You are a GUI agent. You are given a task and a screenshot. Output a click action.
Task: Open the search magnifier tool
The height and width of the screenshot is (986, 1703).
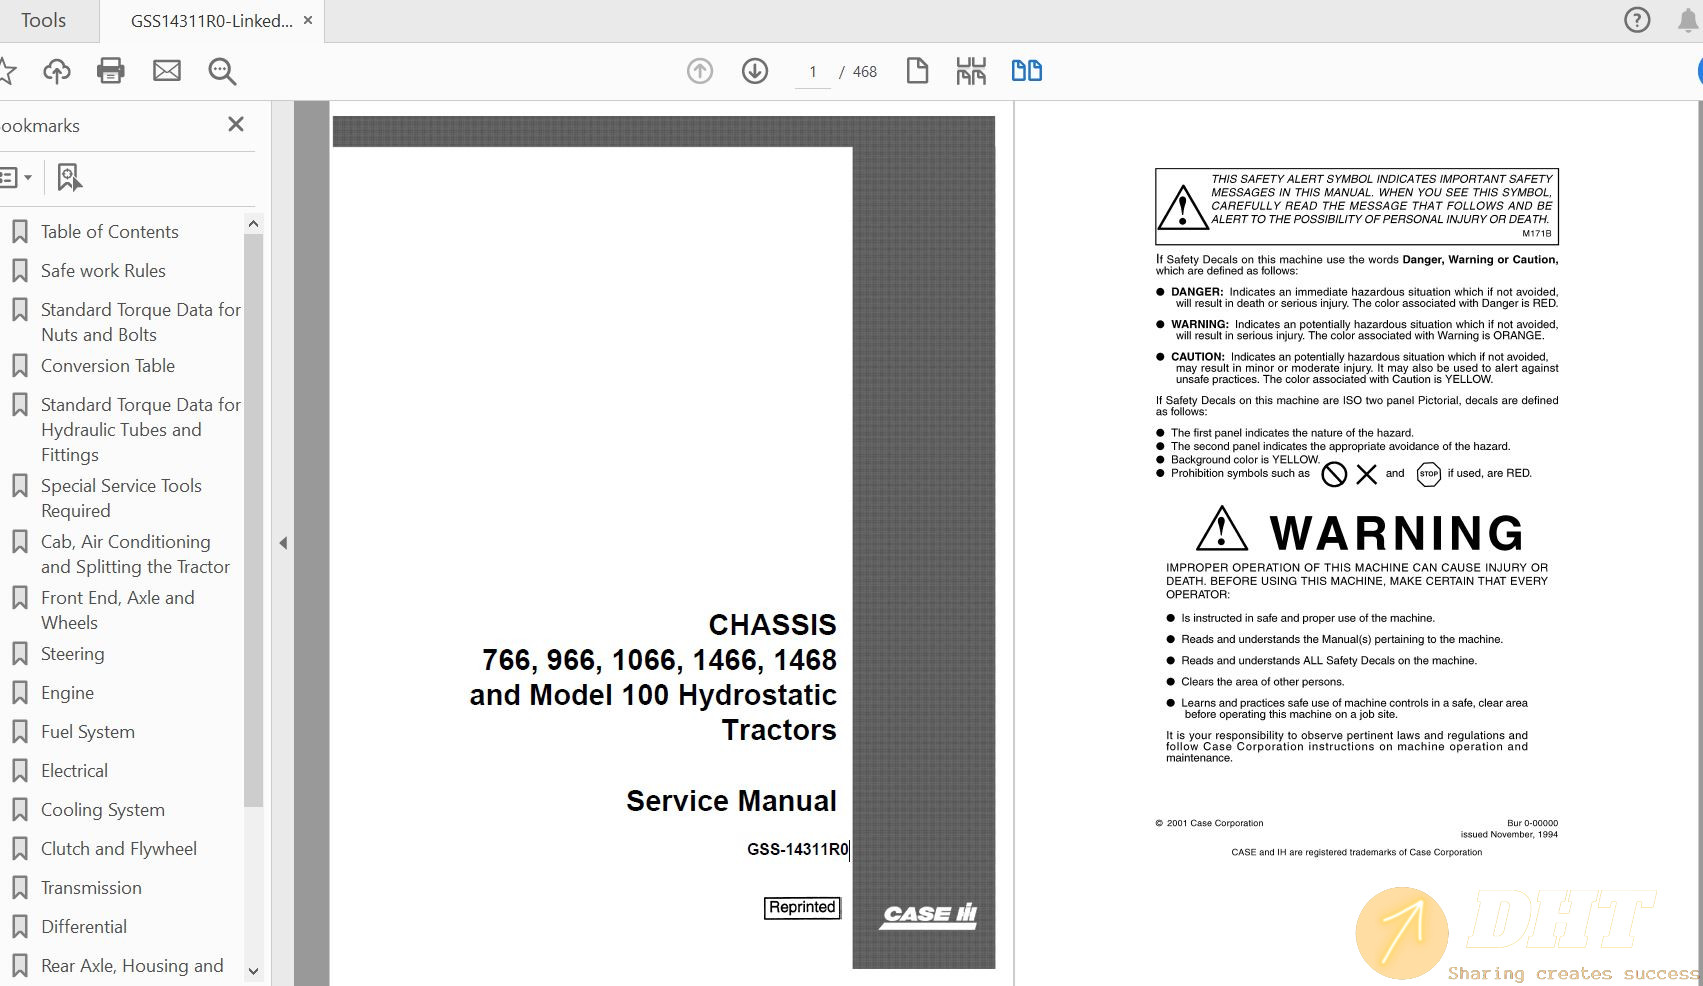(222, 71)
